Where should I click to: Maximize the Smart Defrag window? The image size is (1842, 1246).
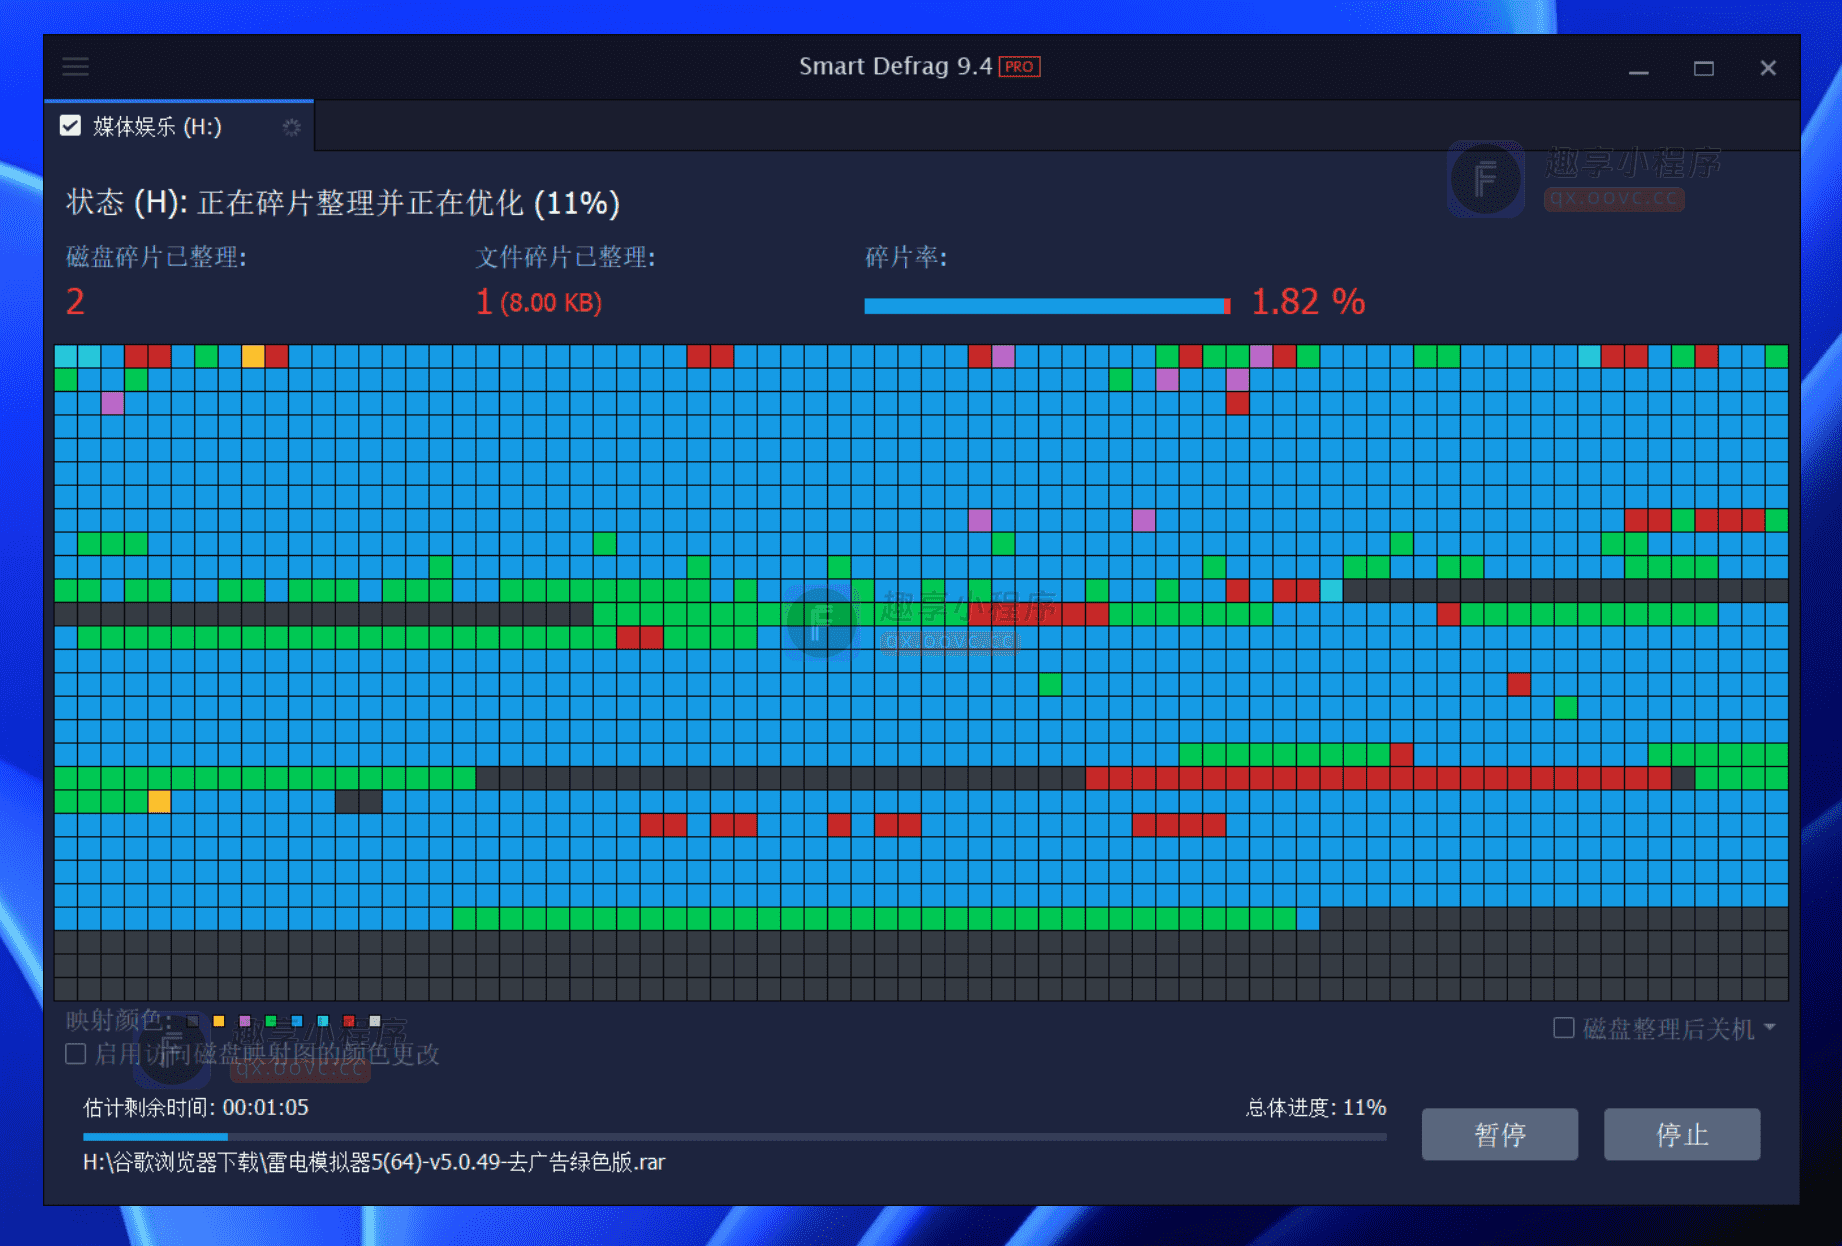coord(1704,68)
